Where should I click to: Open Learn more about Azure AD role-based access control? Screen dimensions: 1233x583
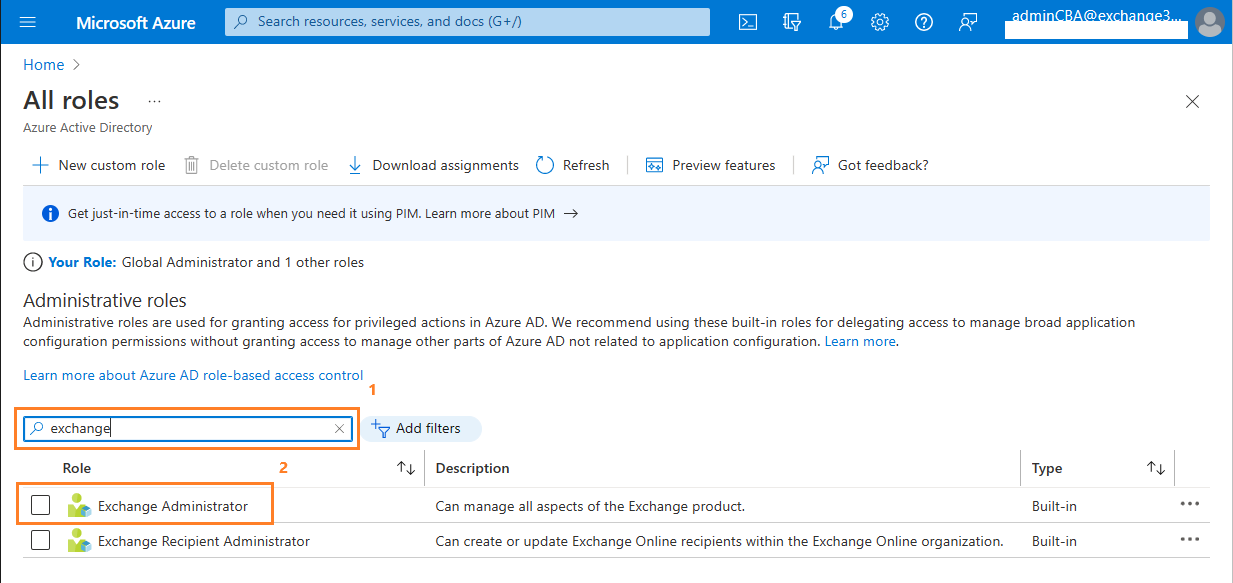tap(193, 375)
